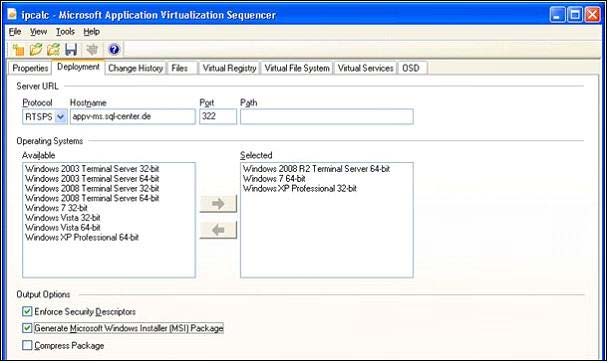Click the grayed-out sequencing wizard toolbar icon
Screen dimensions: 609x363
pos(92,50)
